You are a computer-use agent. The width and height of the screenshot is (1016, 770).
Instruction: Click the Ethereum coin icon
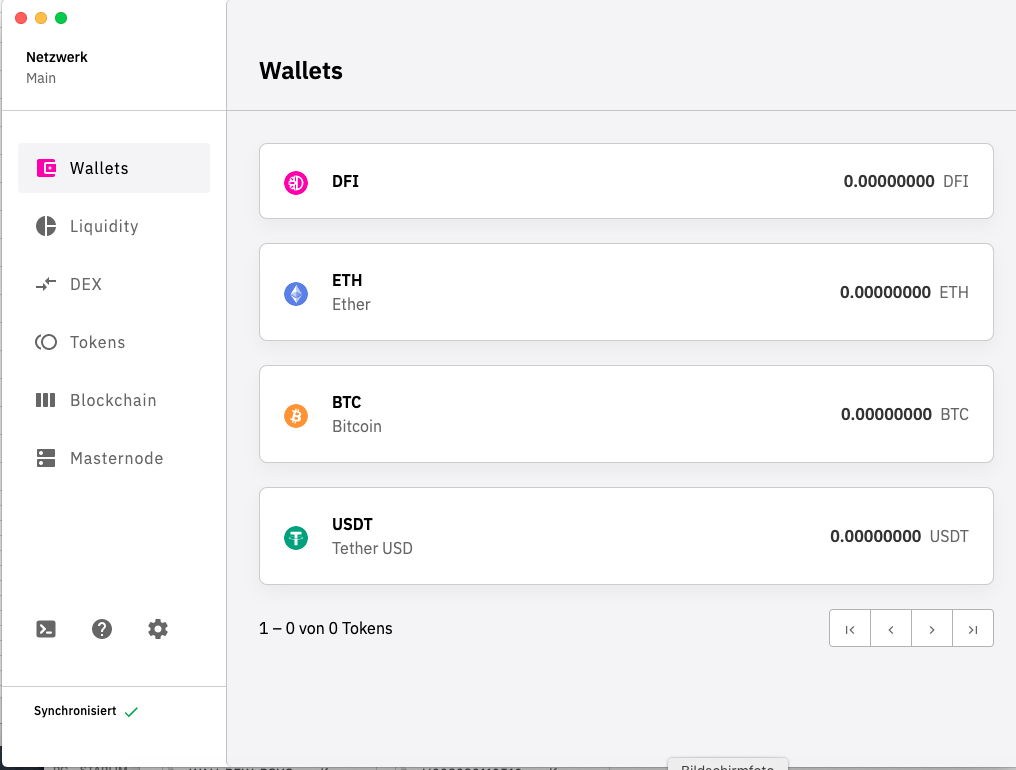point(296,294)
